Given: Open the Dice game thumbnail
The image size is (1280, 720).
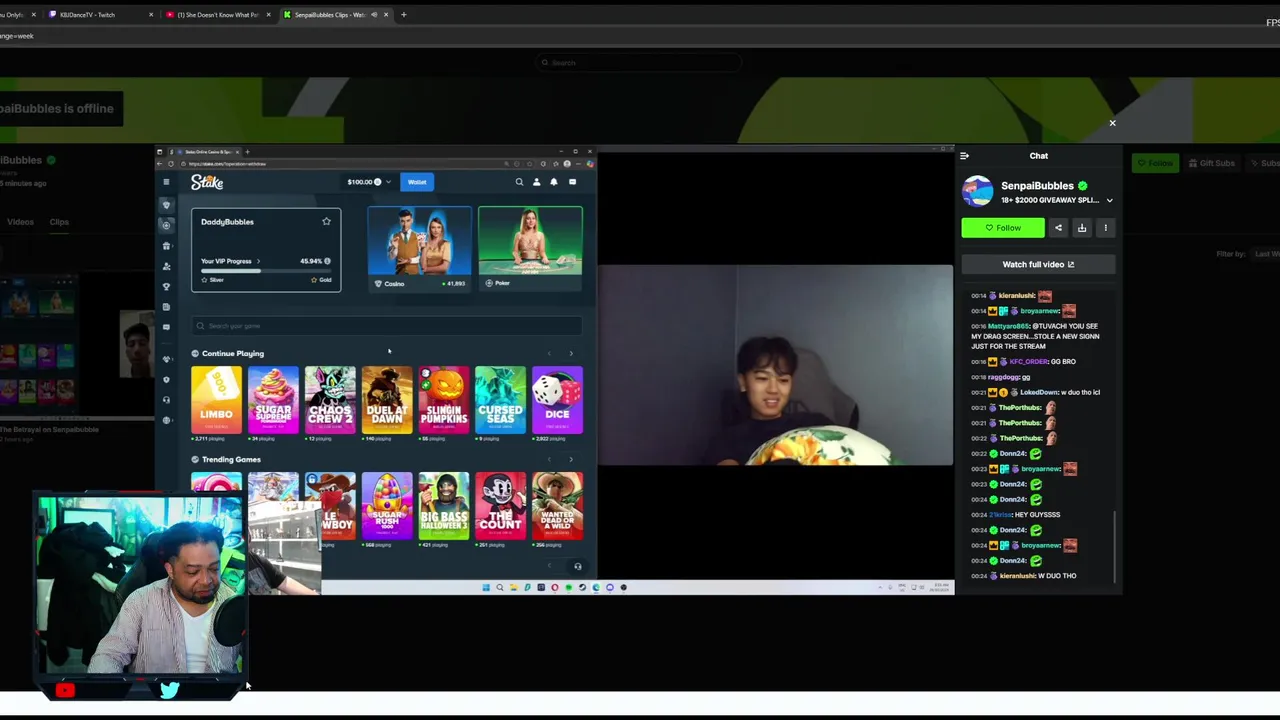Looking at the screenshot, I should (x=557, y=400).
